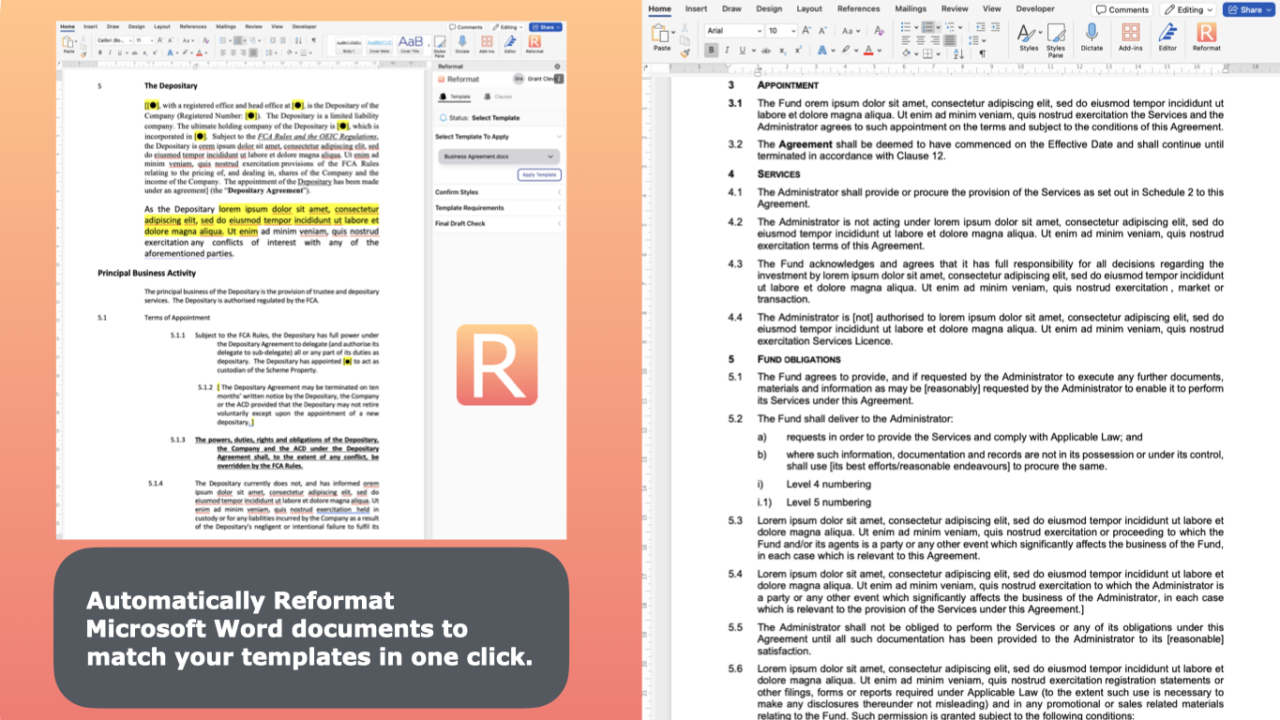This screenshot has height=720, width=1280.
Task: Click the Format Painter icon
Action: 684,50
